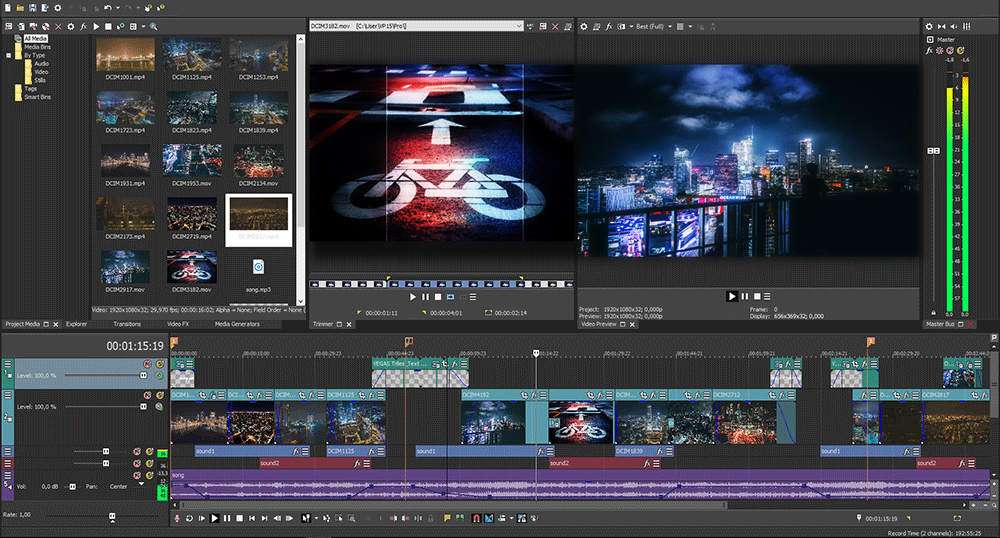Toggle auto crossfades icon beside the magnet
1000x538 pixels.
(489, 518)
